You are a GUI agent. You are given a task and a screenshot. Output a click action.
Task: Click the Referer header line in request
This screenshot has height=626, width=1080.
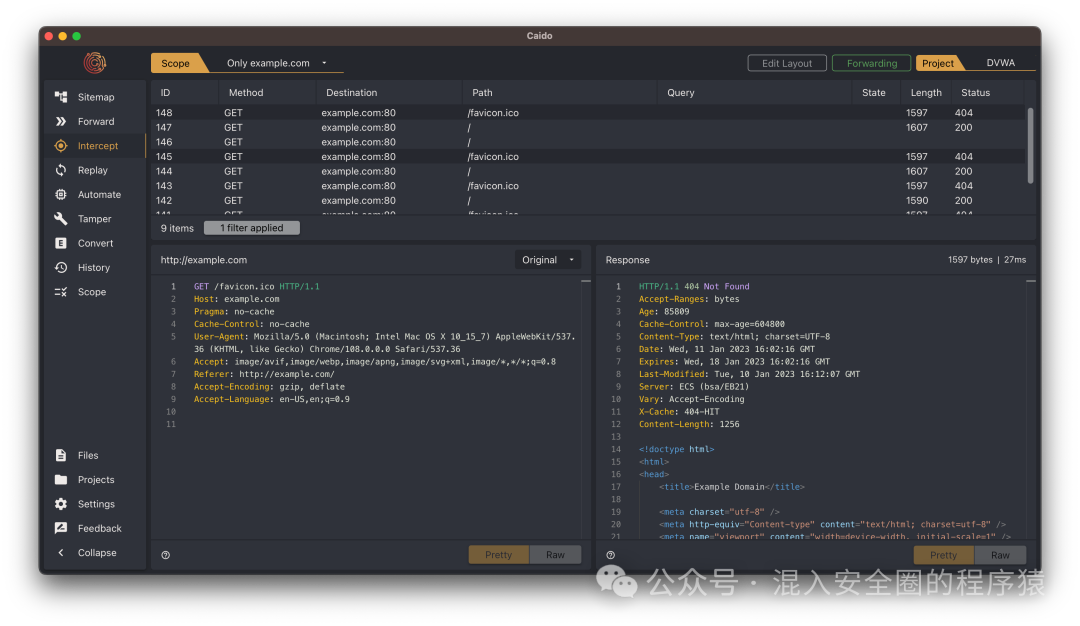coord(264,374)
